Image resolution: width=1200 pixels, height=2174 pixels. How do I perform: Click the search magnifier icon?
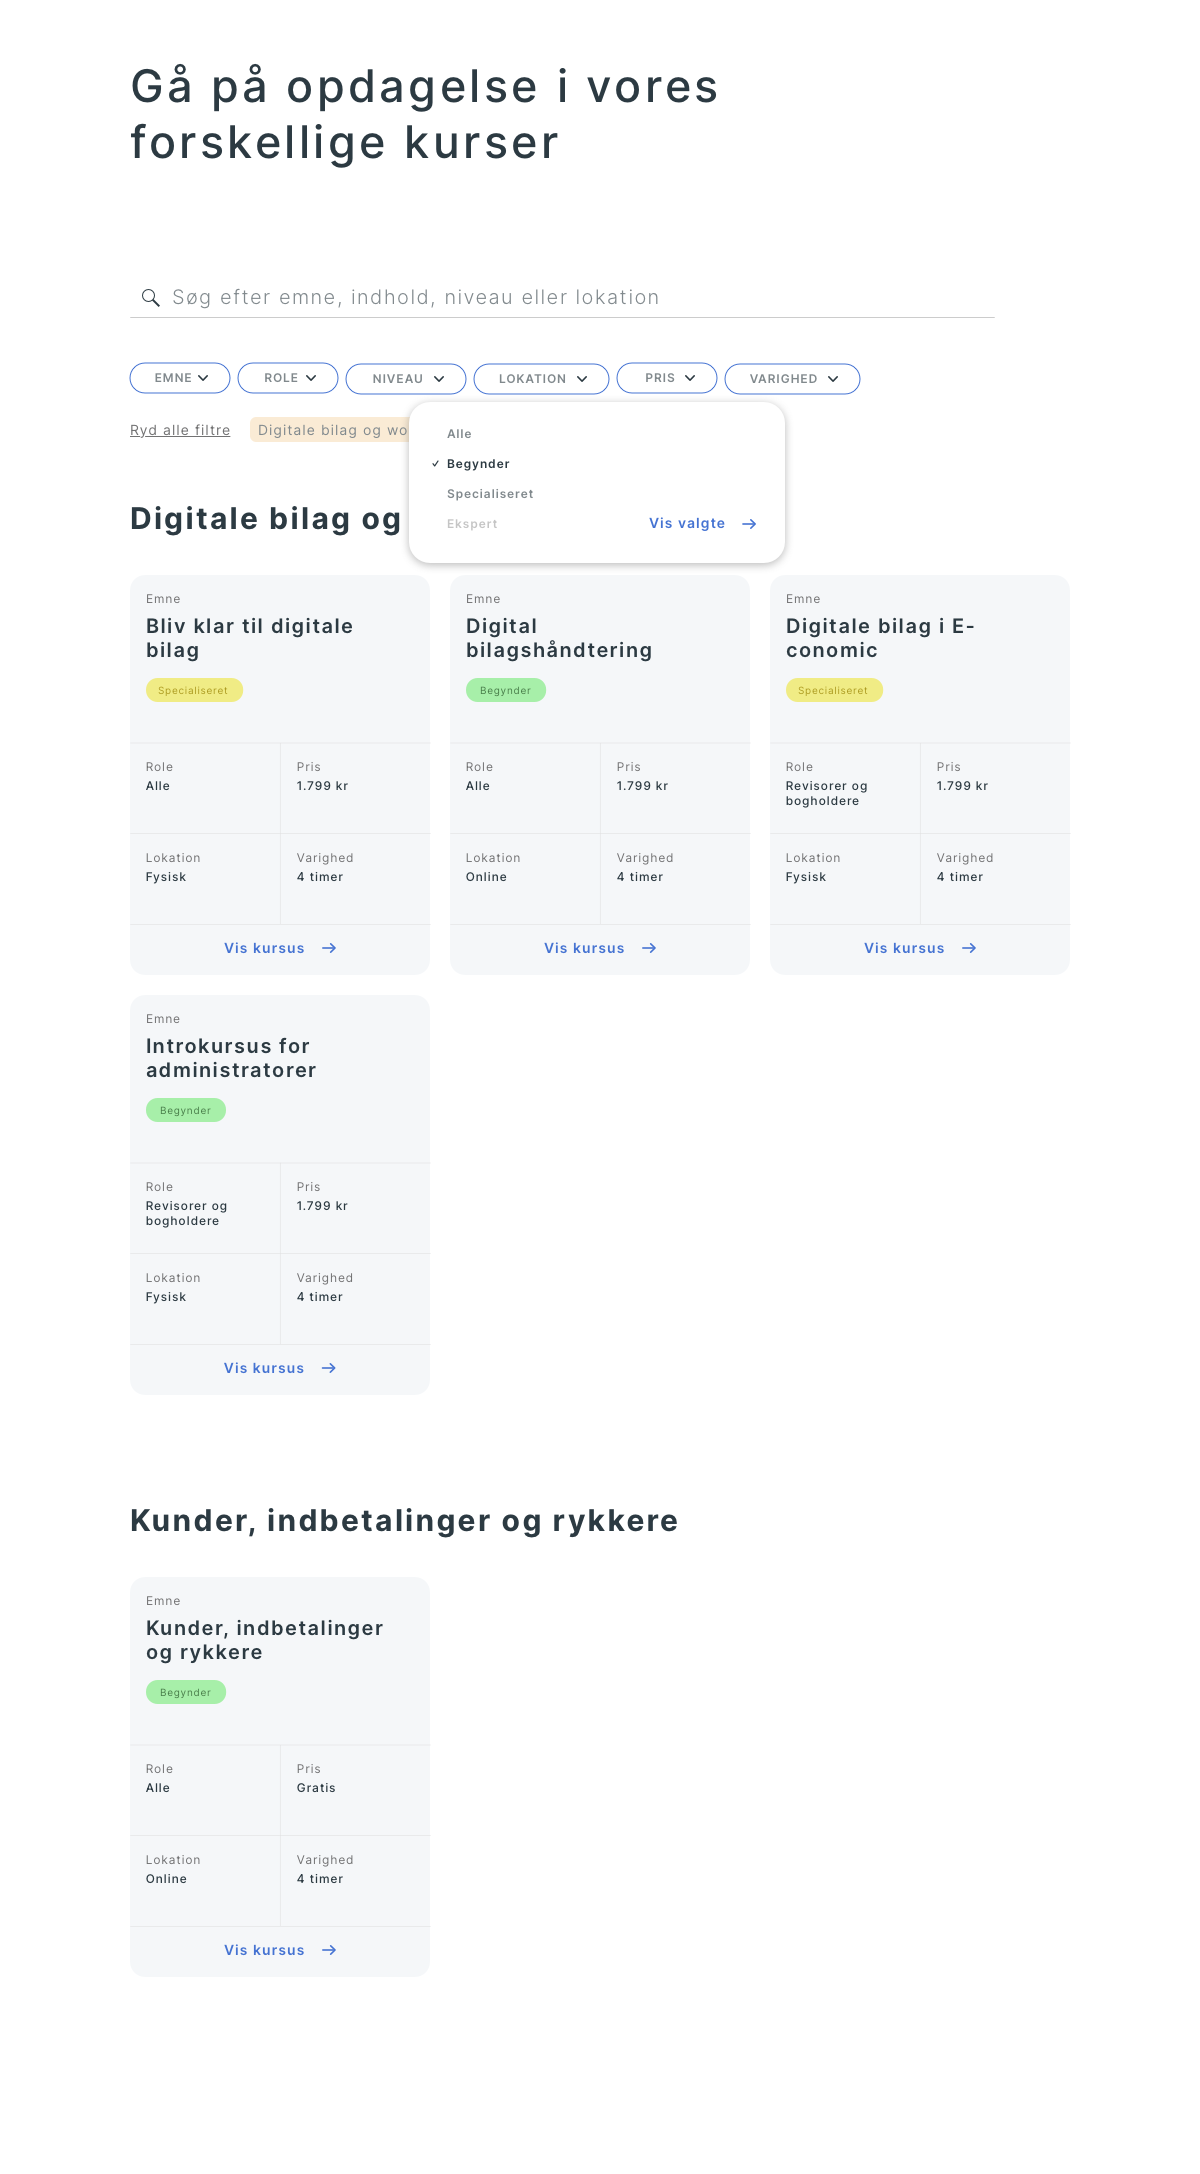(x=151, y=298)
